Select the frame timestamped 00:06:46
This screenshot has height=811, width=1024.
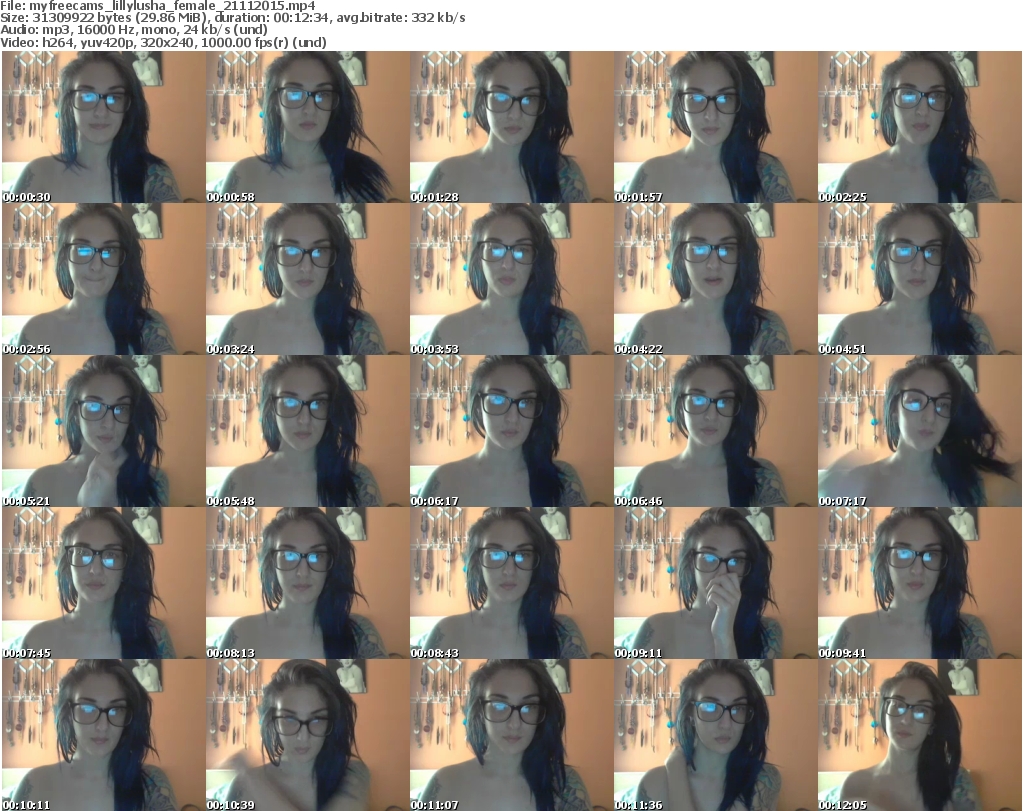715,431
